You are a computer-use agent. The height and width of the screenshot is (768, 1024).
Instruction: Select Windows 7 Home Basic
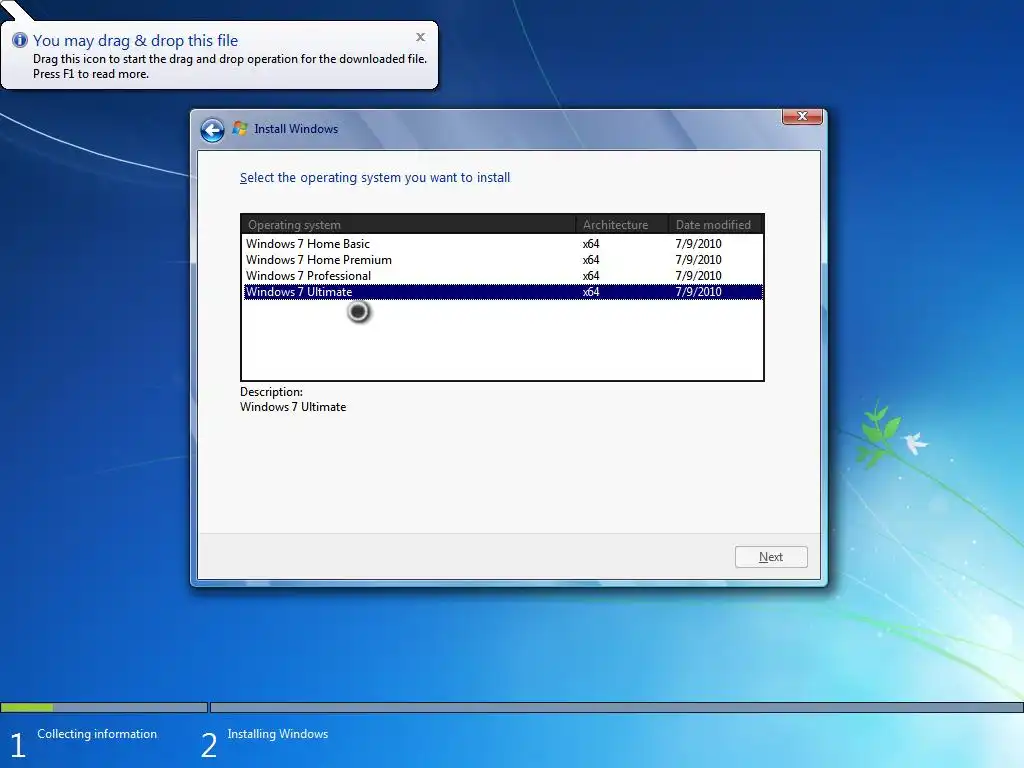(x=503, y=244)
